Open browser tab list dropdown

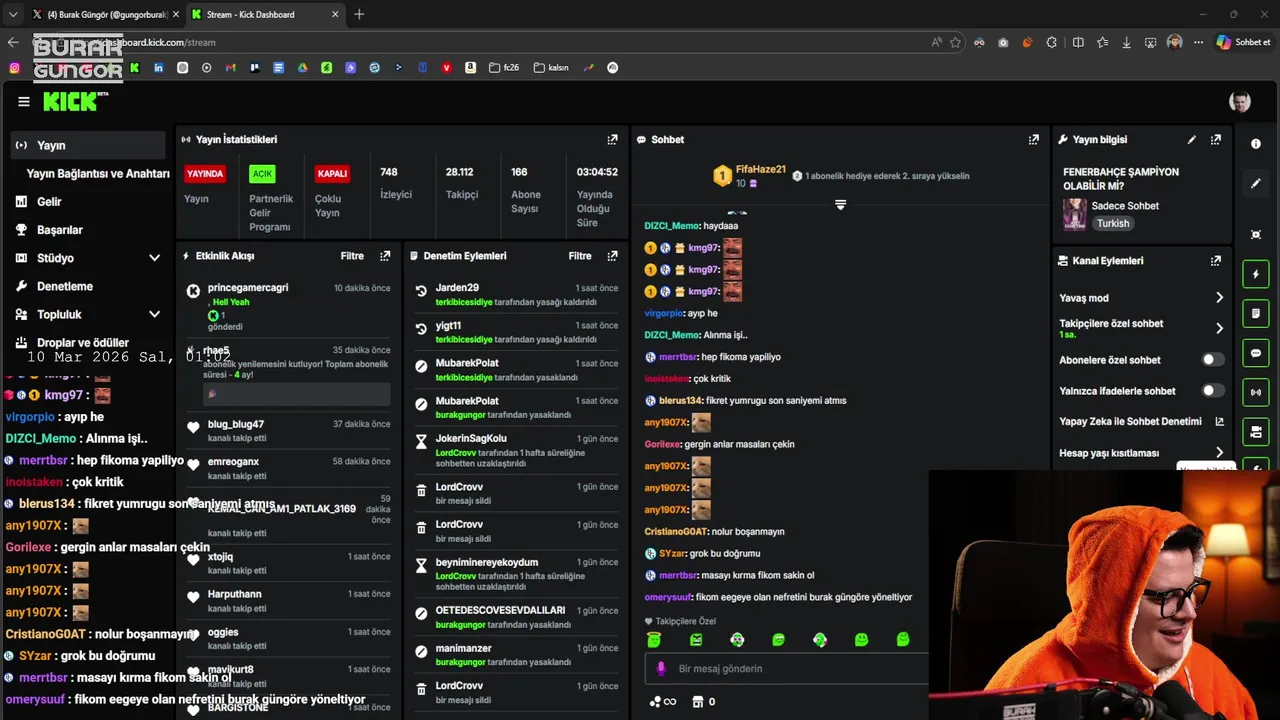pos(12,14)
